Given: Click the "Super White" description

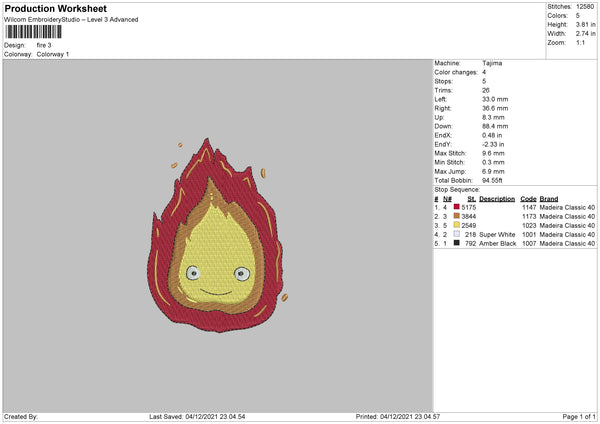Looking at the screenshot, I should pos(497,235).
